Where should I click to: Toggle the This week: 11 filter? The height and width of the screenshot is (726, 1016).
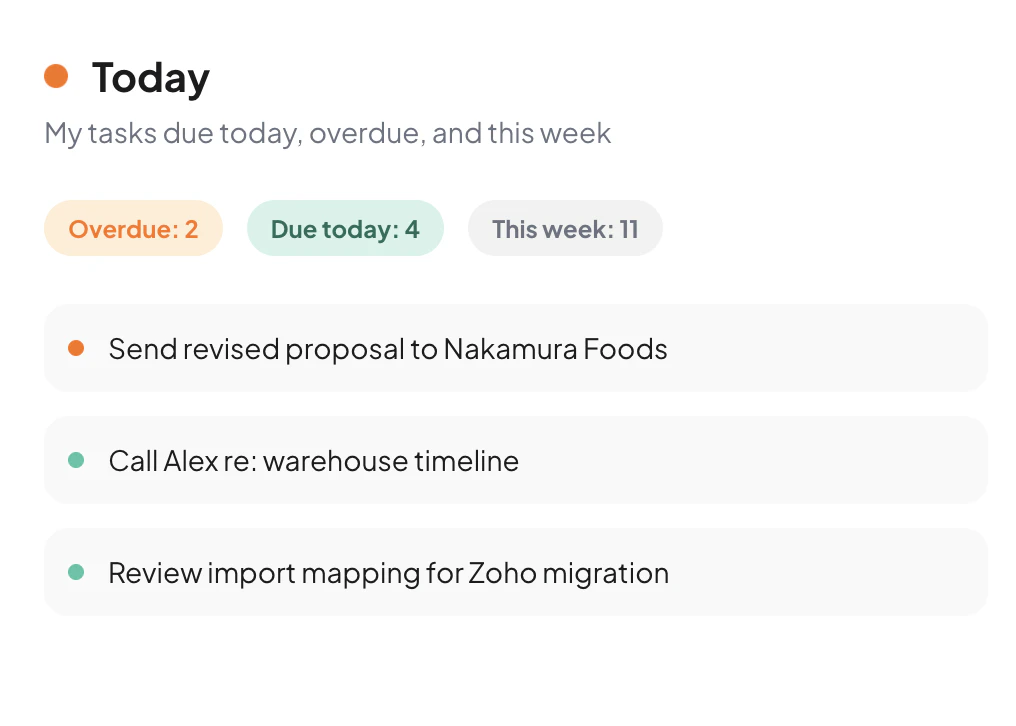pyautogui.click(x=565, y=228)
